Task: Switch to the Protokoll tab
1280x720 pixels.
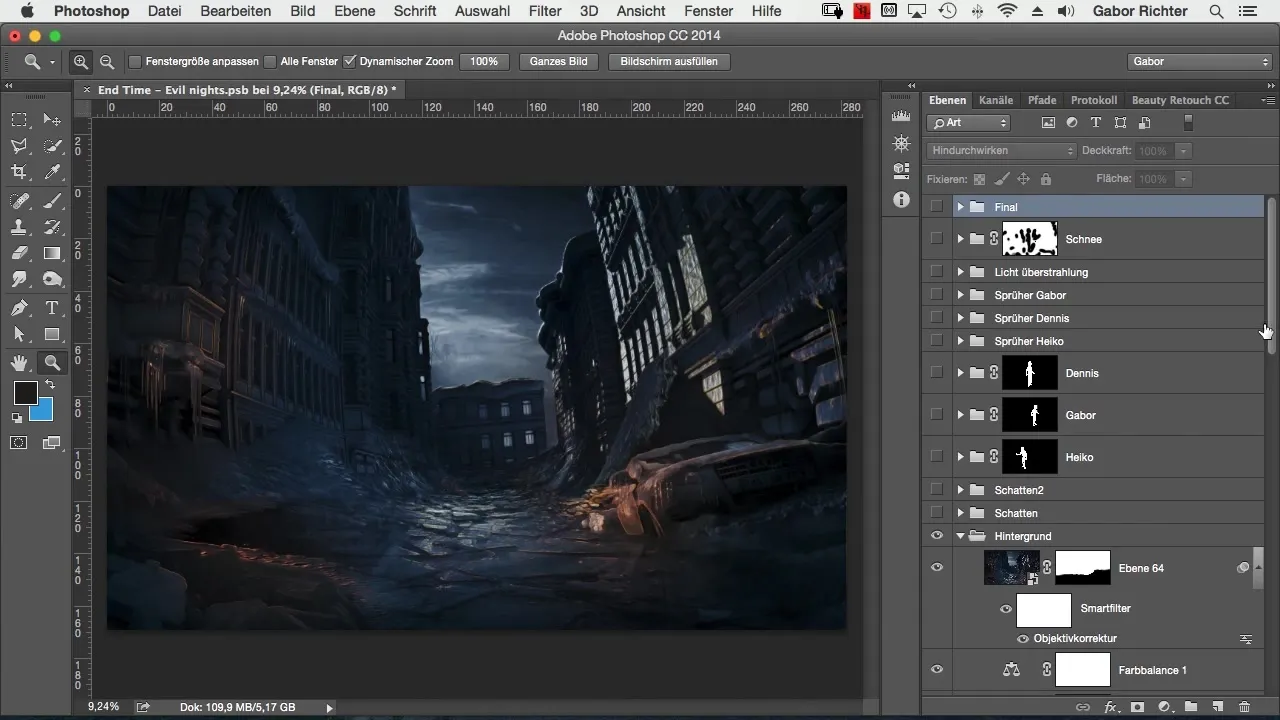Action: [x=1094, y=100]
